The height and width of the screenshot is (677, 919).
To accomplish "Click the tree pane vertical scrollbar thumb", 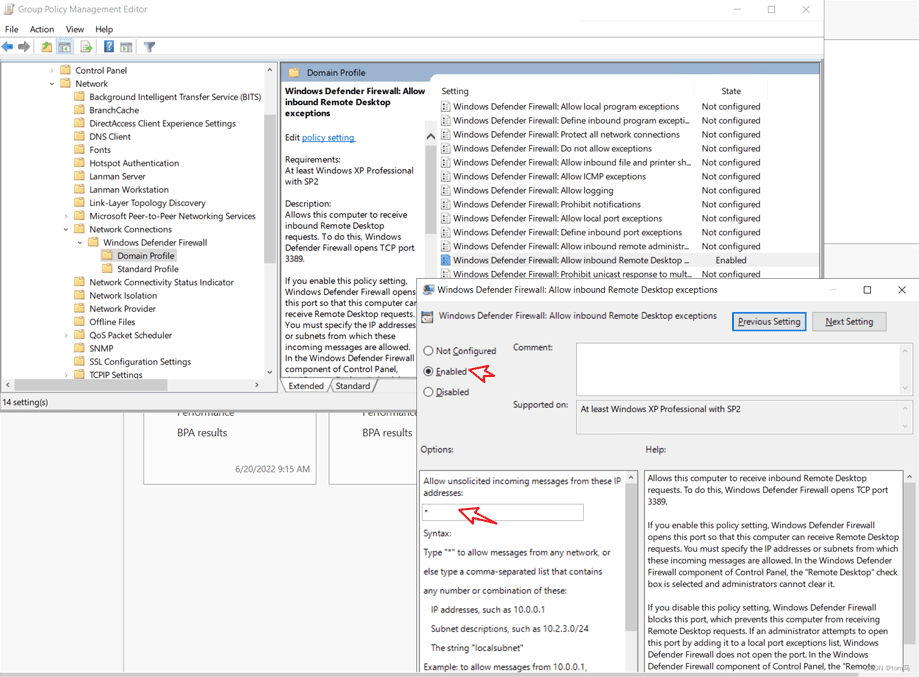I will pyautogui.click(x=270, y=188).
